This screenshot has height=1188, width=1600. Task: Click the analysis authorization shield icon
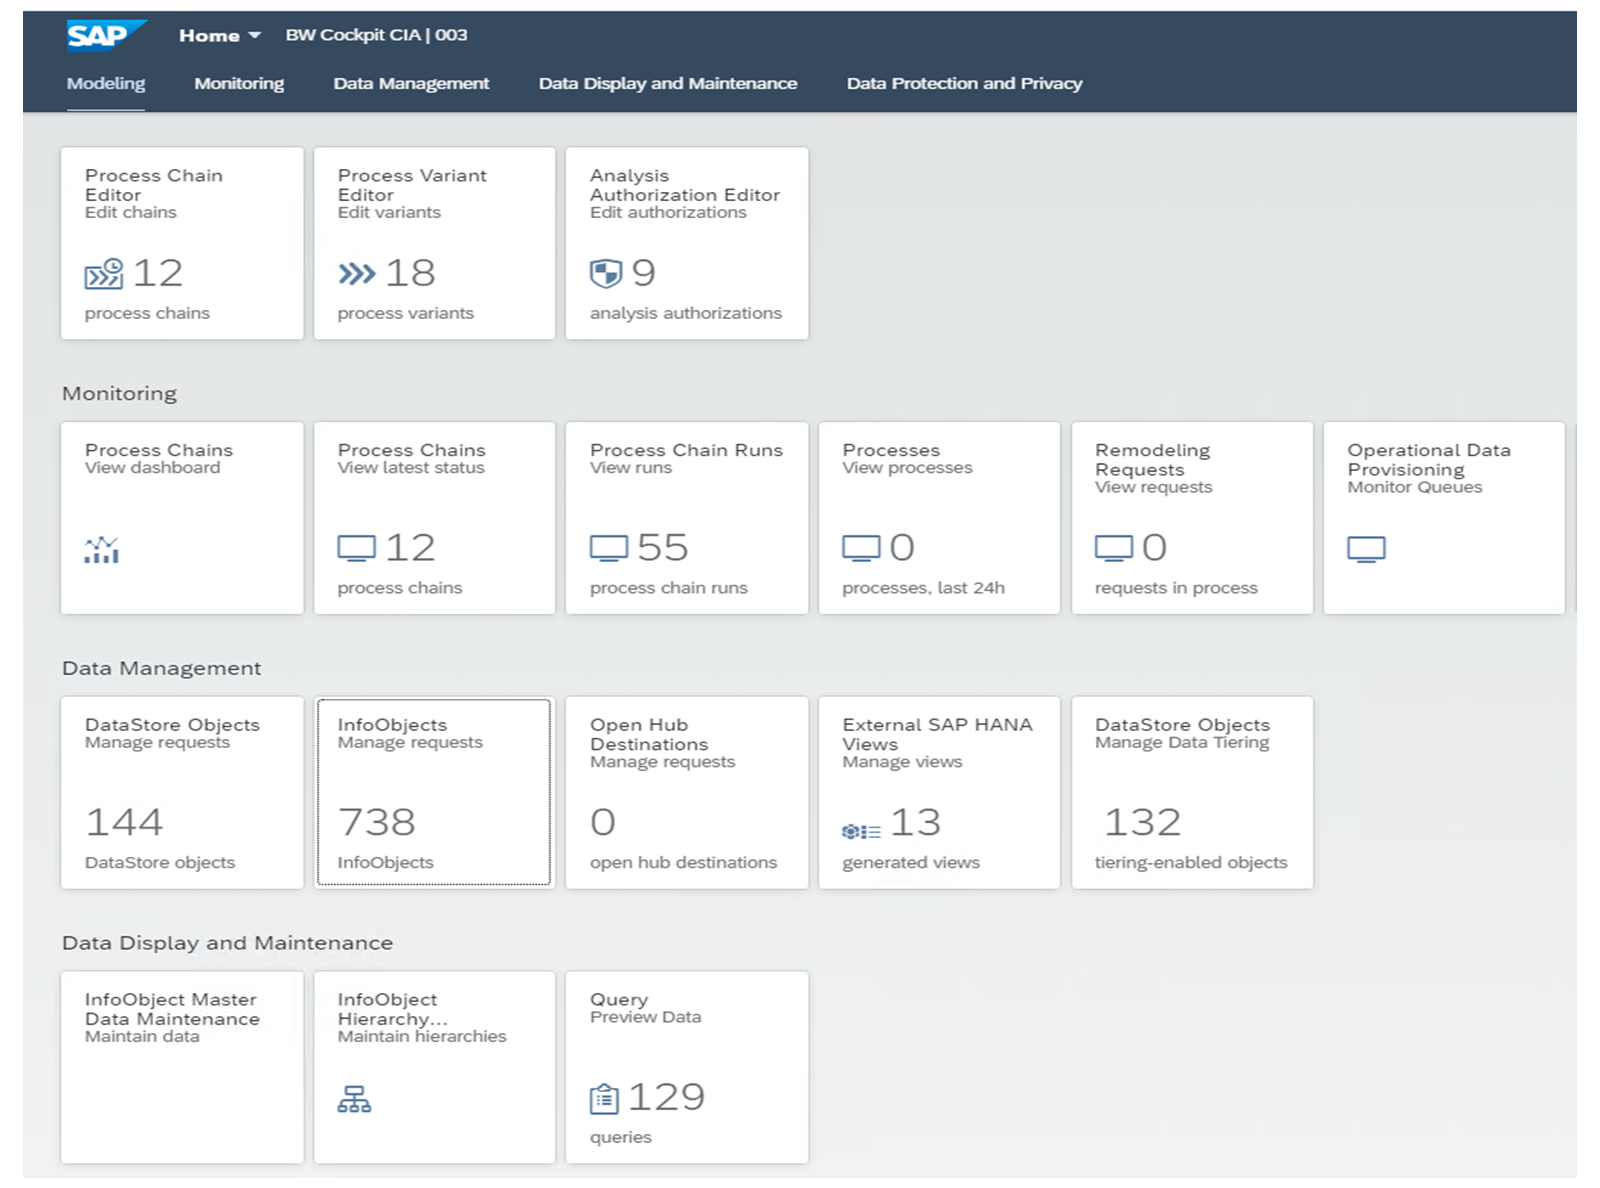[x=606, y=273]
